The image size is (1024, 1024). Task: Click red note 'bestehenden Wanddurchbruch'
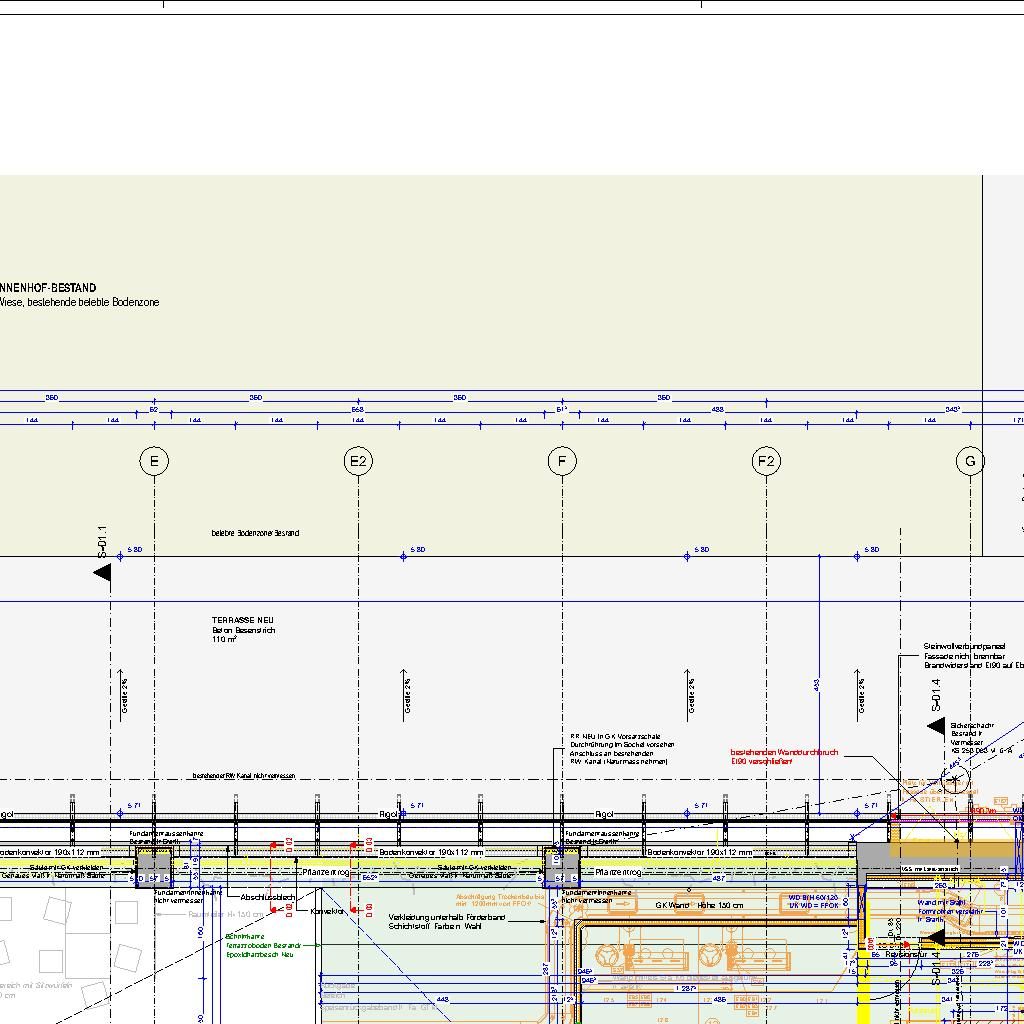784,753
